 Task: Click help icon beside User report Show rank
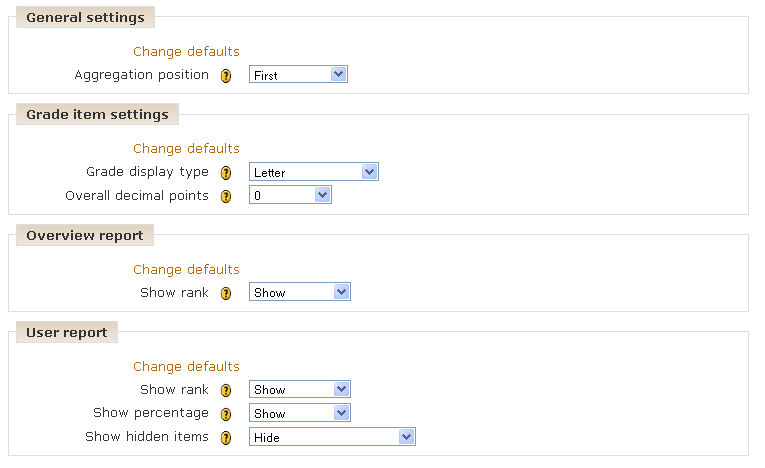[225, 390]
